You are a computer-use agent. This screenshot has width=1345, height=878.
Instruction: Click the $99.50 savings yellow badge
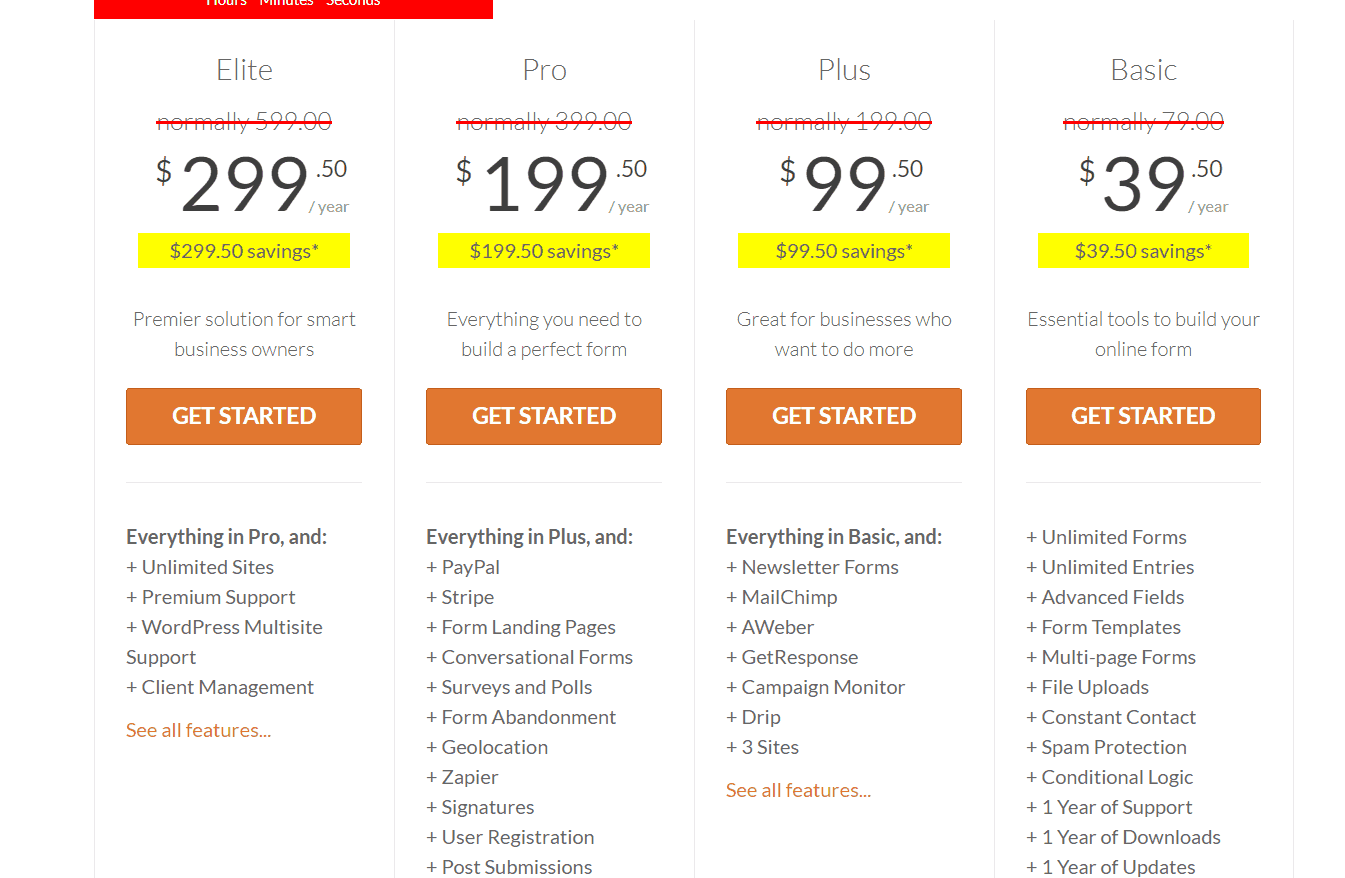pyautogui.click(x=844, y=251)
